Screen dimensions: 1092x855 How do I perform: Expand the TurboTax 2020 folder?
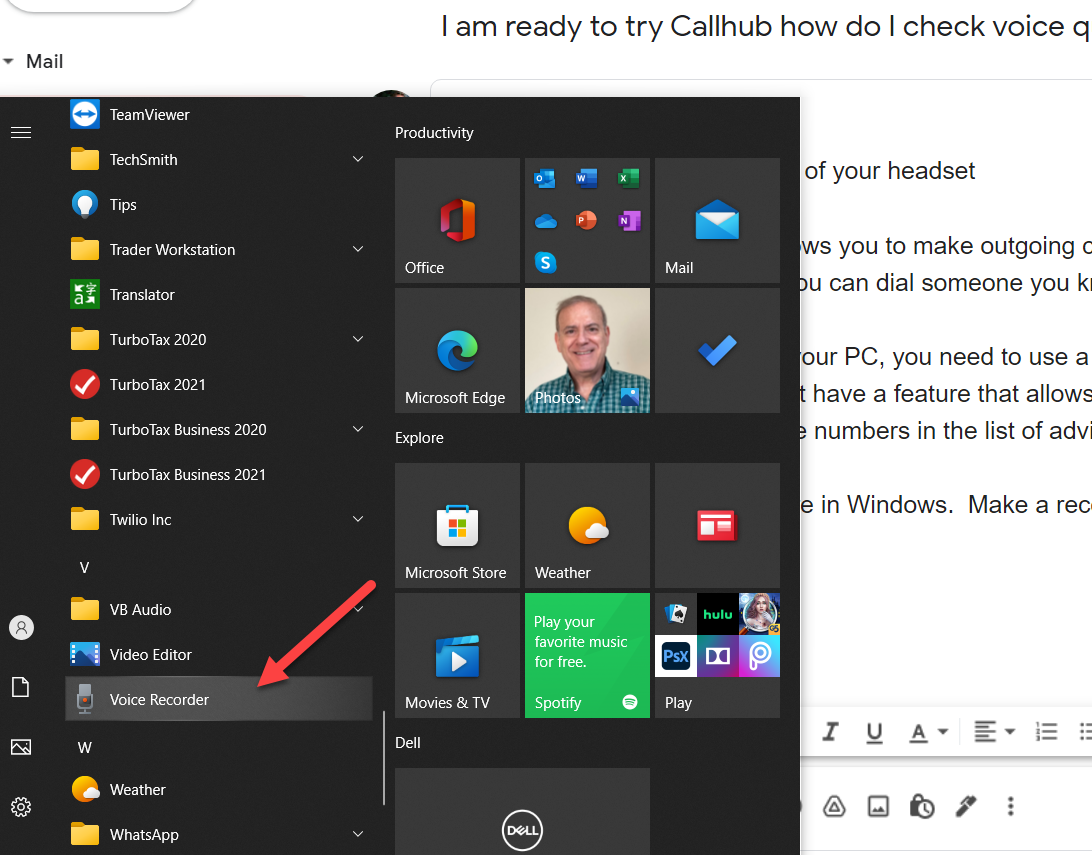point(358,338)
